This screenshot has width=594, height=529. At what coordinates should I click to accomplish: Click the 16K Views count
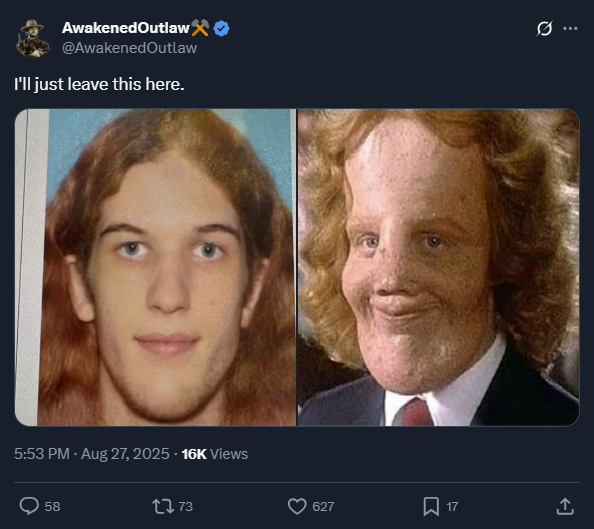215,454
